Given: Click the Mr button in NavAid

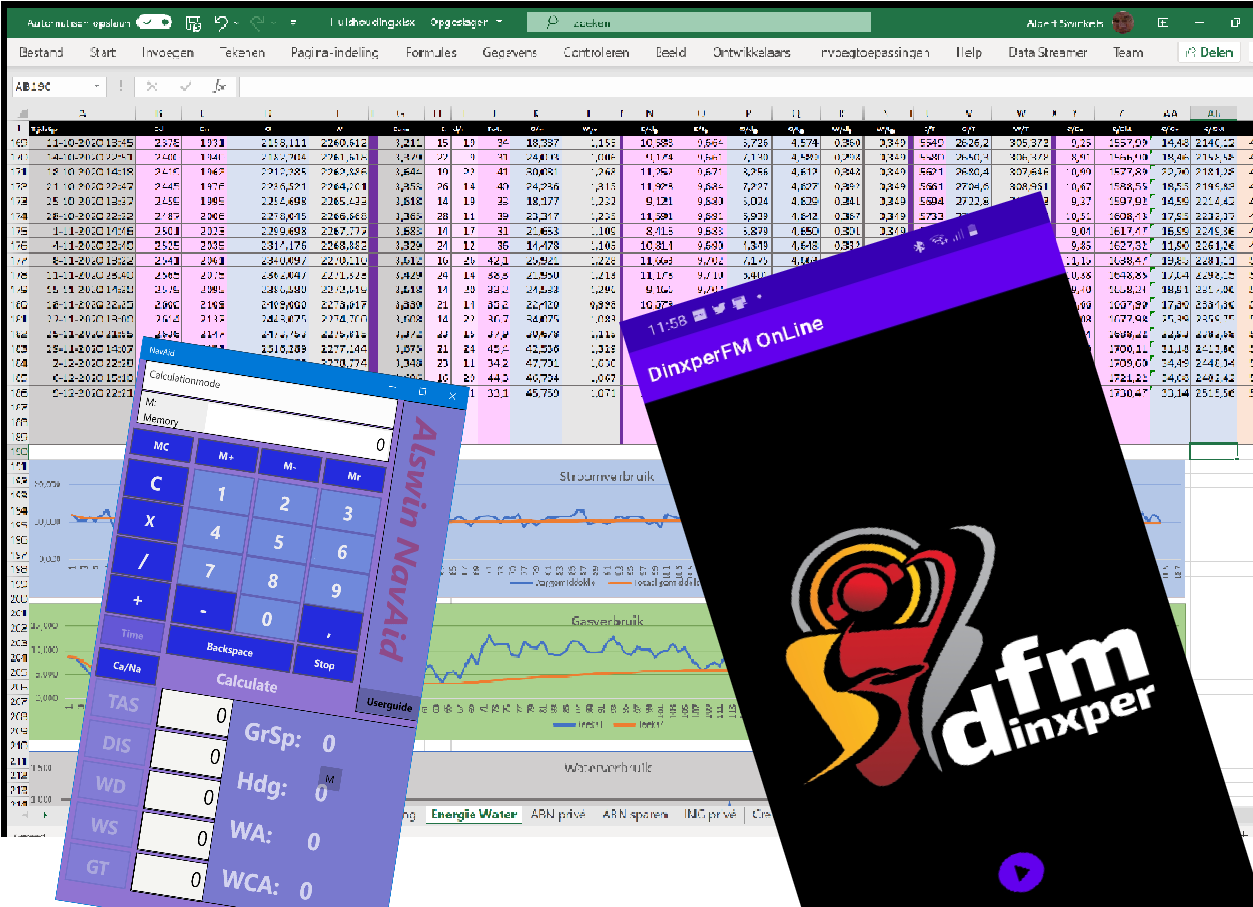Looking at the screenshot, I should [x=353, y=475].
